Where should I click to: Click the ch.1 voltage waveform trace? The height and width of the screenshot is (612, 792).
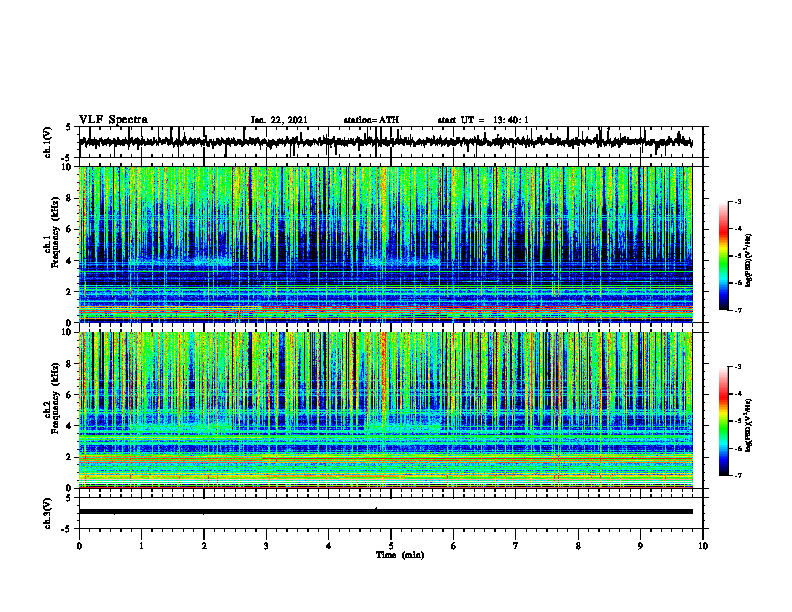pyautogui.click(x=385, y=142)
